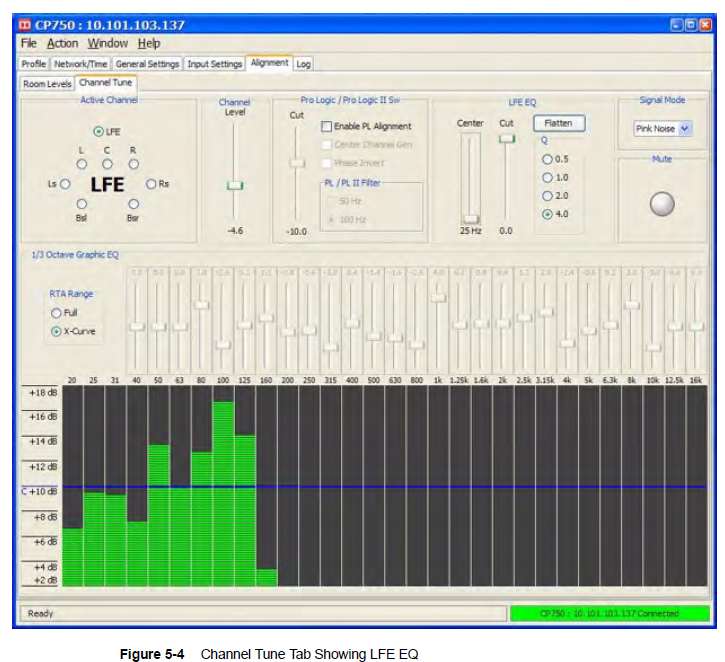Image resolution: width=725 pixels, height=662 pixels.
Task: Select Full RTA Range
Action: pyautogui.click(x=56, y=313)
